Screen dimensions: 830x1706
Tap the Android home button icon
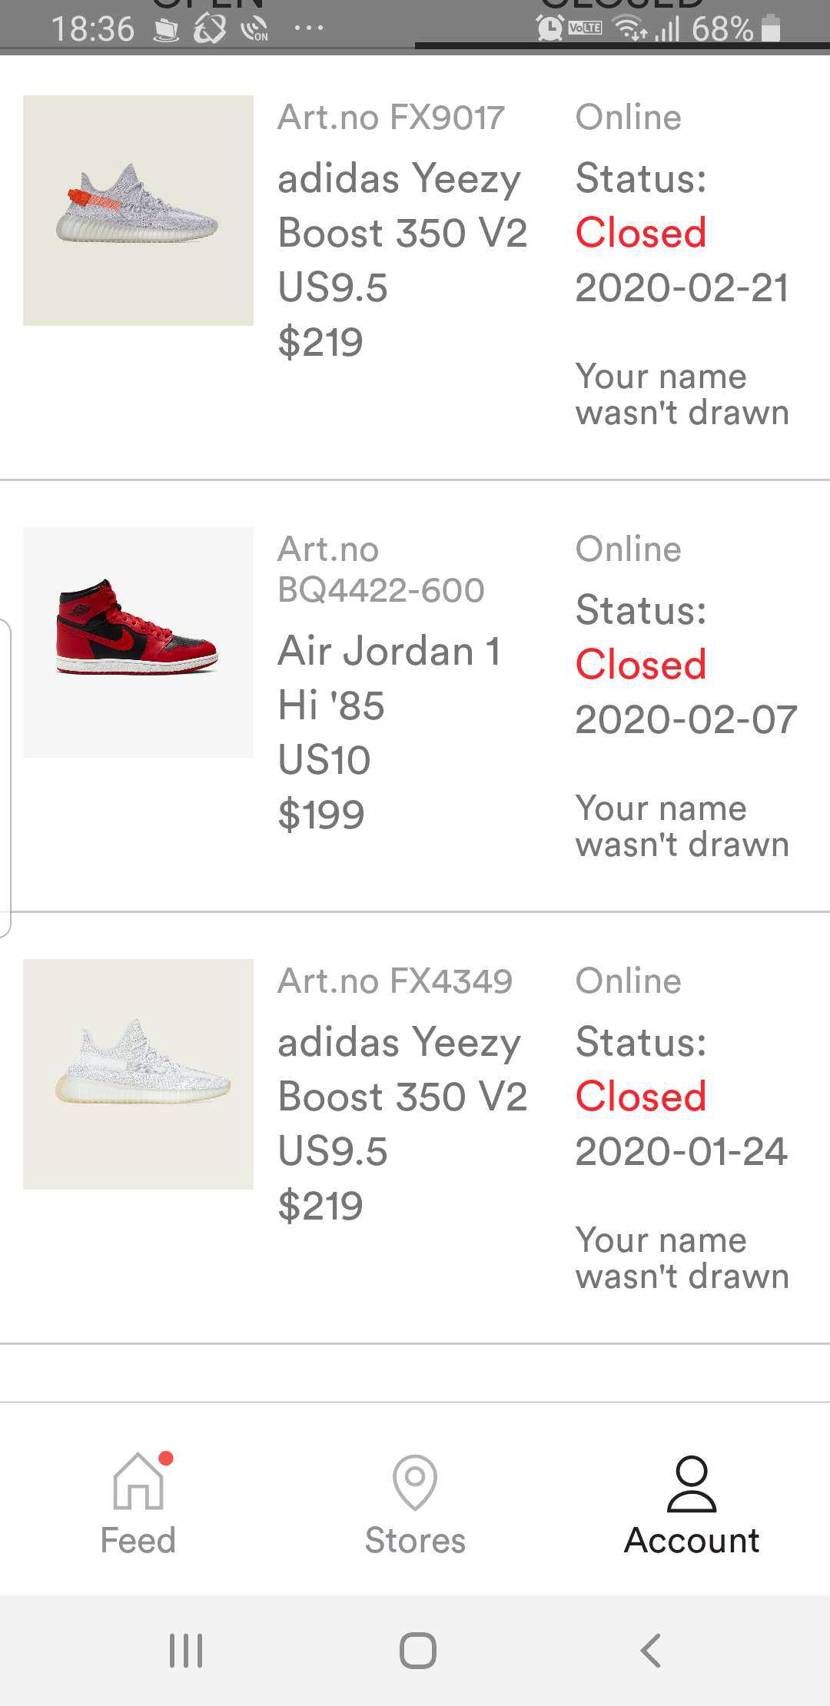pos(417,1650)
